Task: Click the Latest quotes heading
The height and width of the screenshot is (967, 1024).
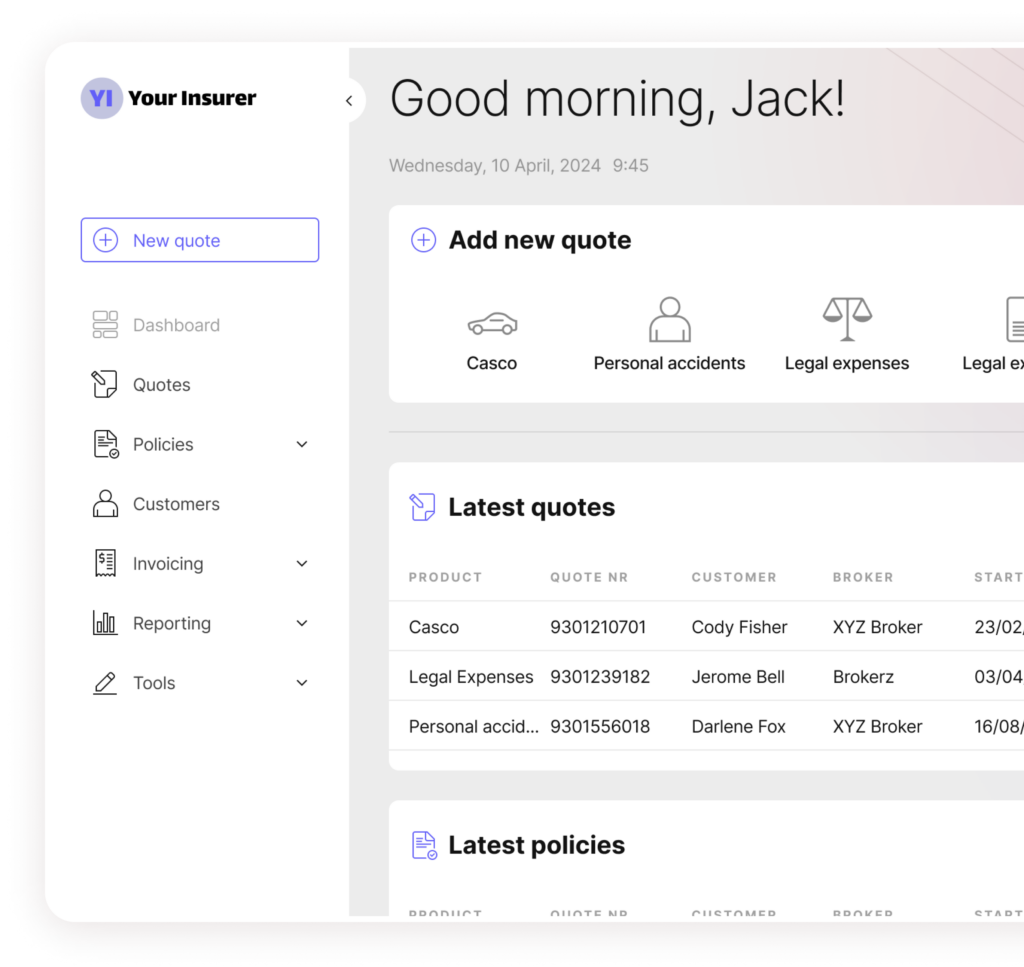Action: [x=532, y=507]
